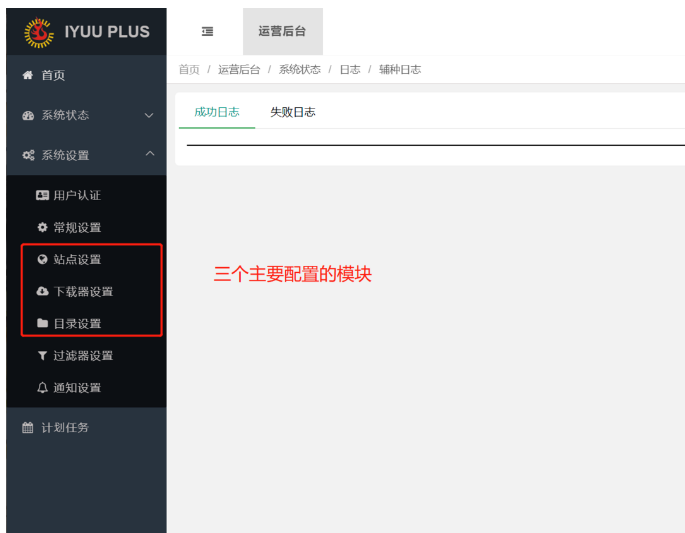The image size is (685, 533).
Task: Switch to the 失败日志 tab
Action: tap(293, 112)
